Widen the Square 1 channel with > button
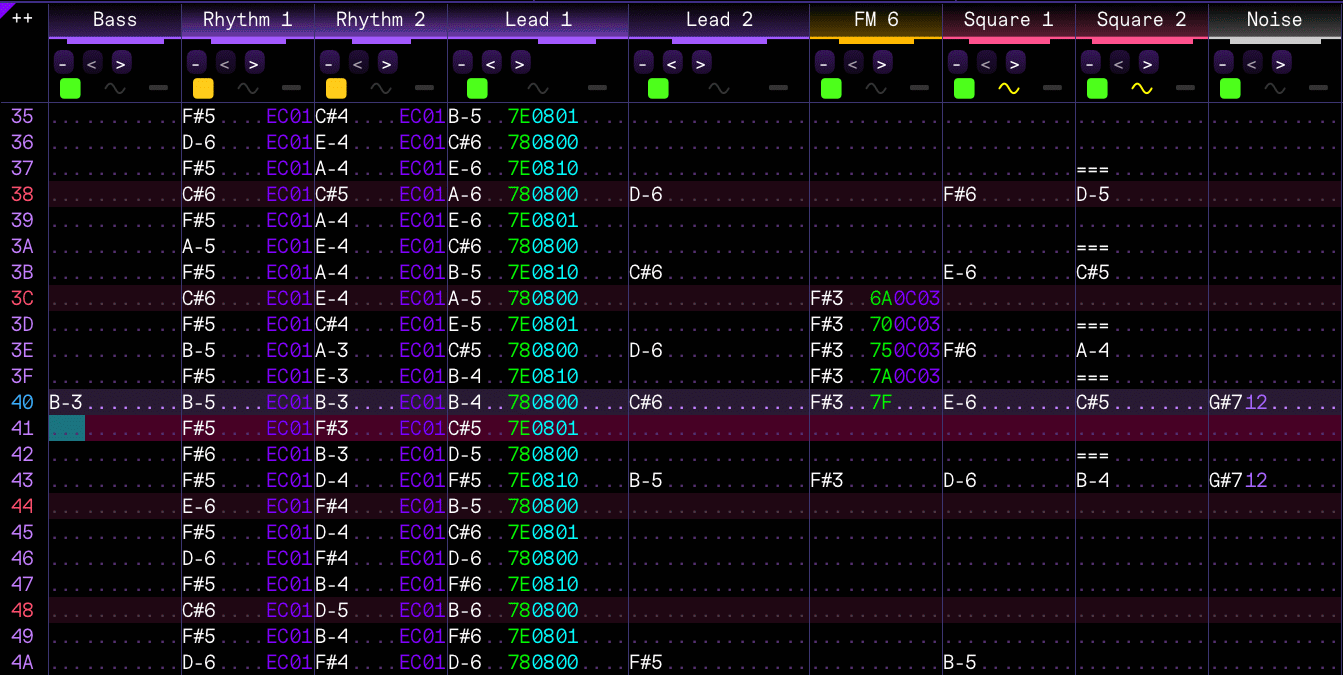This screenshot has width=1343, height=675. (x=1015, y=62)
